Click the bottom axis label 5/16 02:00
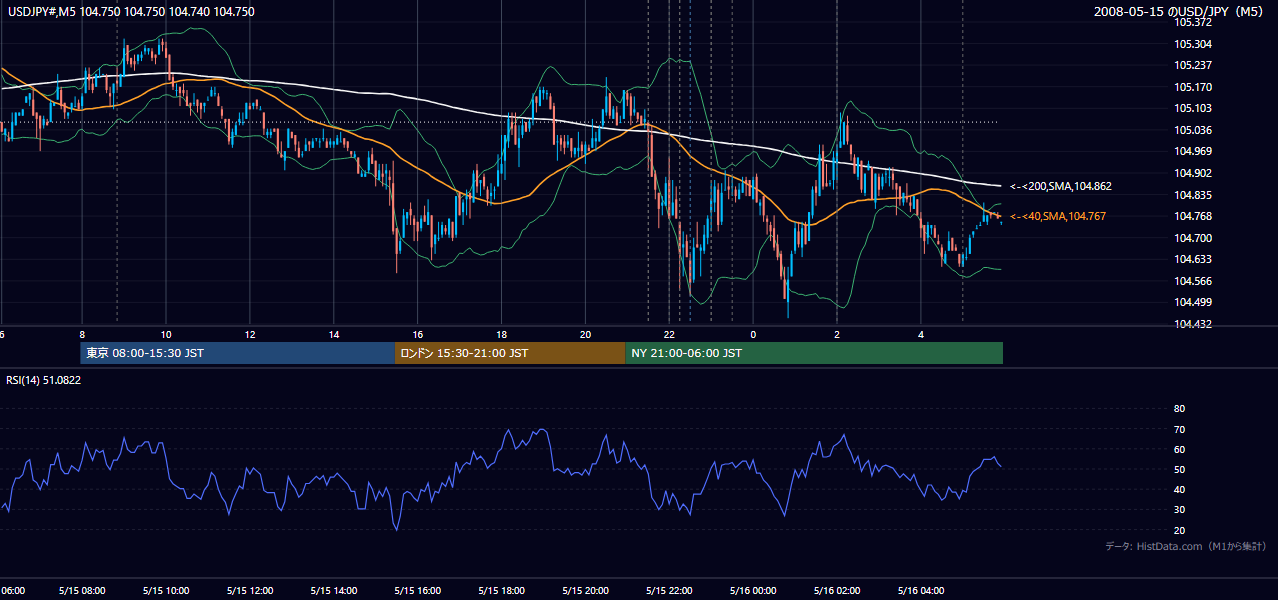 pyautogui.click(x=838, y=590)
